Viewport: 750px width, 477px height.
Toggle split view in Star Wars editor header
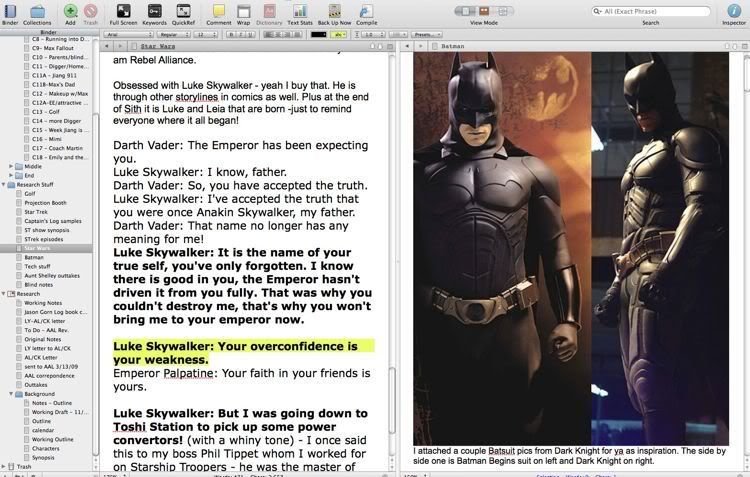390,46
